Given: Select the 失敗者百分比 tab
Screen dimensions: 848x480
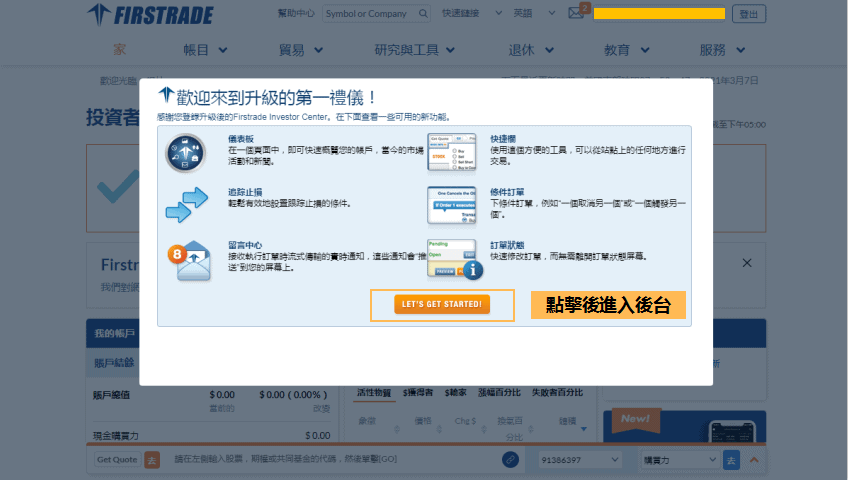Looking at the screenshot, I should [x=557, y=392].
